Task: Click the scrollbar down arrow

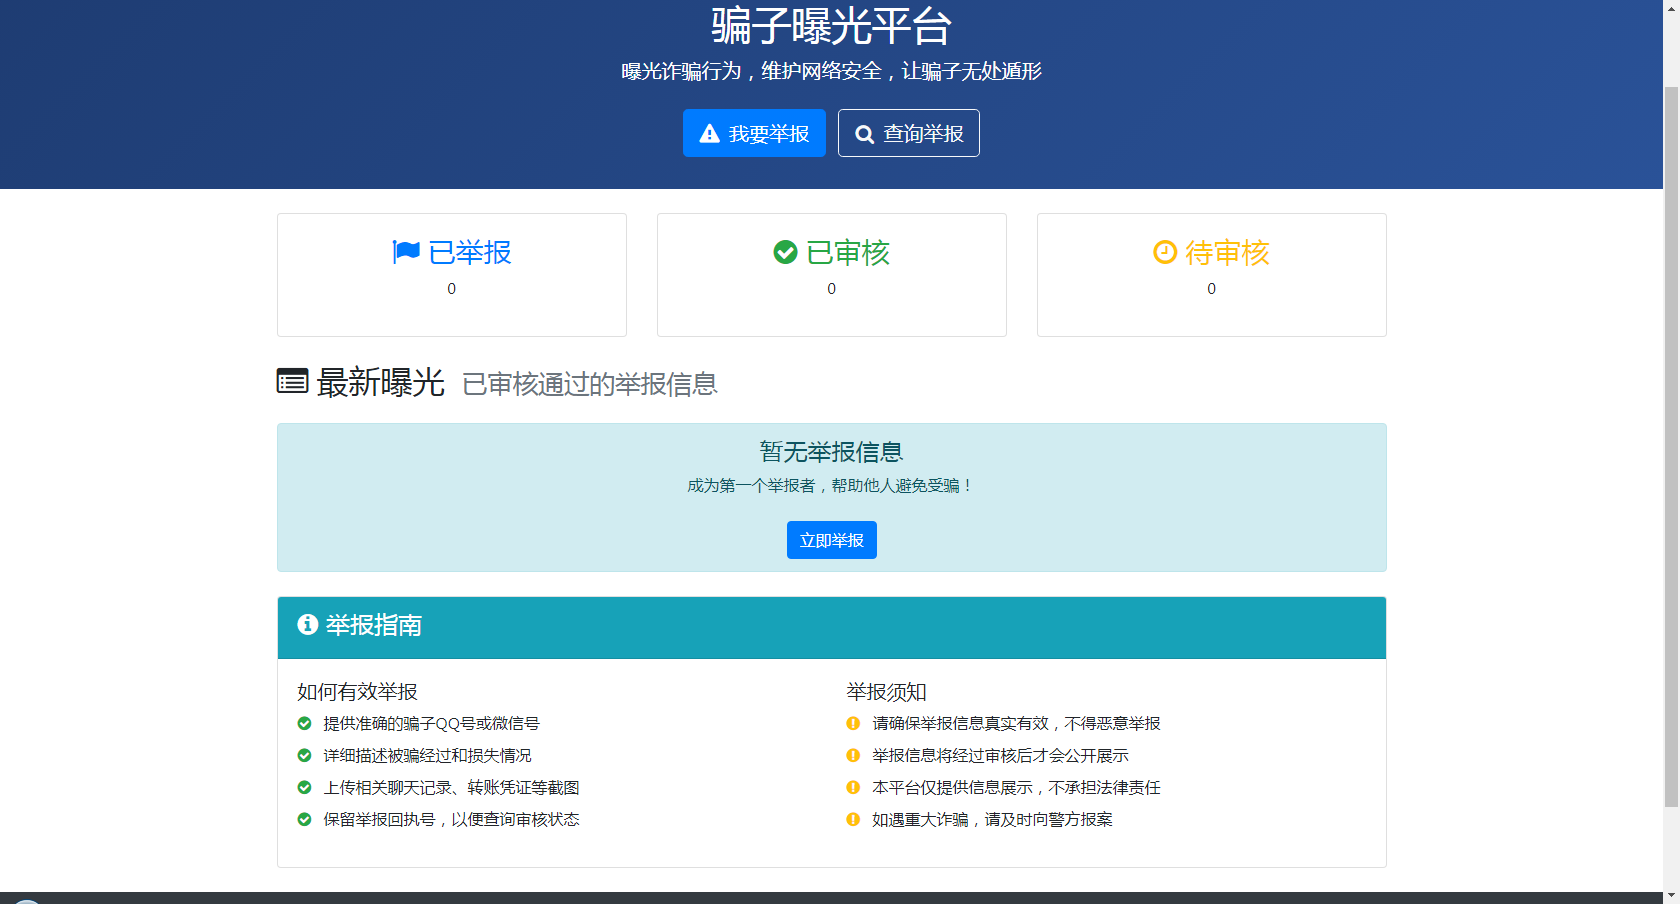Action: 1671,895
